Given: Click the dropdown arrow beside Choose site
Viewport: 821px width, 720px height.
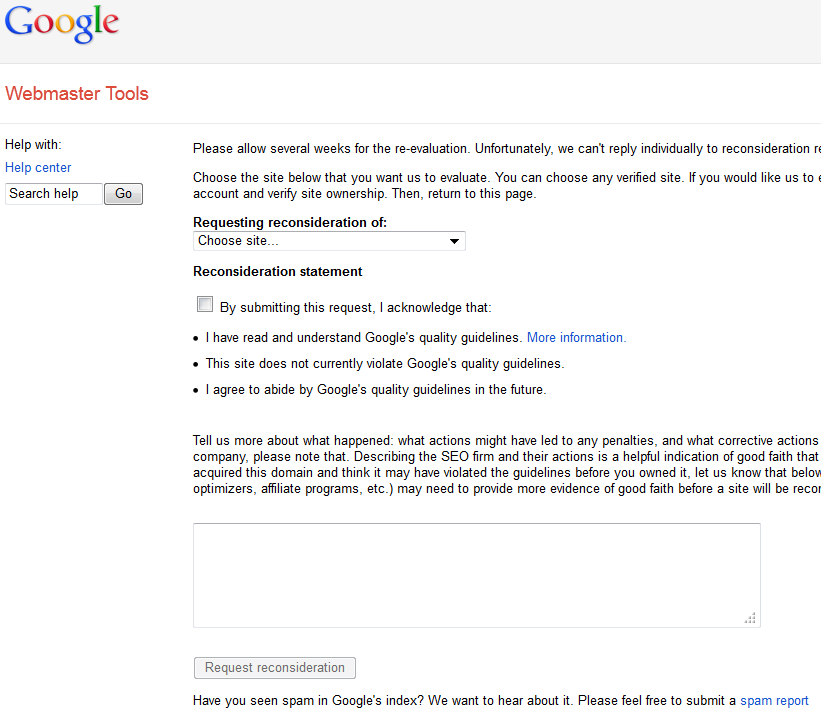Looking at the screenshot, I should [x=454, y=241].
